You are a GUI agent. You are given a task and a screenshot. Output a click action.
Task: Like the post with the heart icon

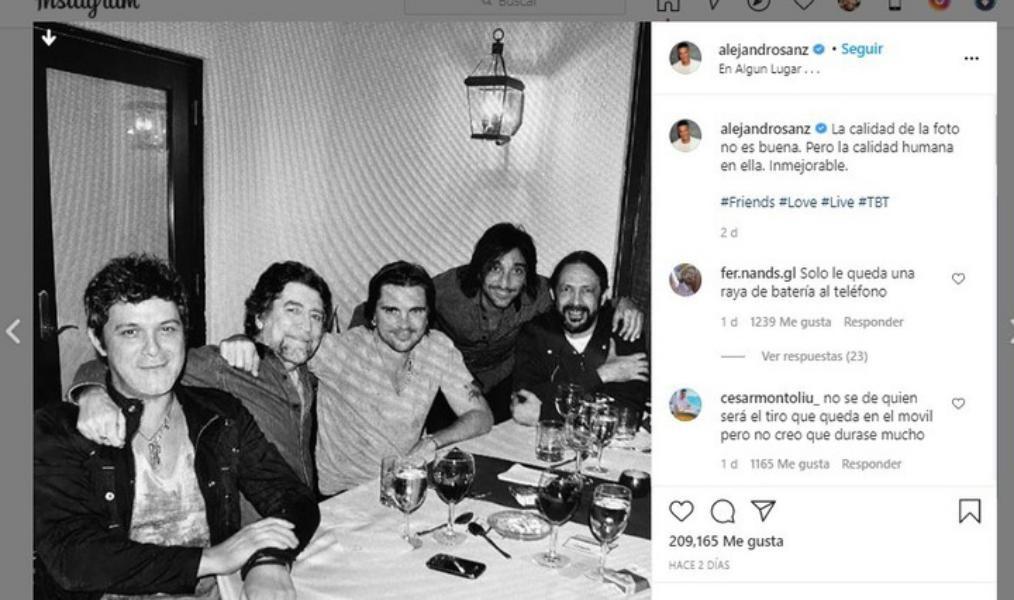[681, 511]
